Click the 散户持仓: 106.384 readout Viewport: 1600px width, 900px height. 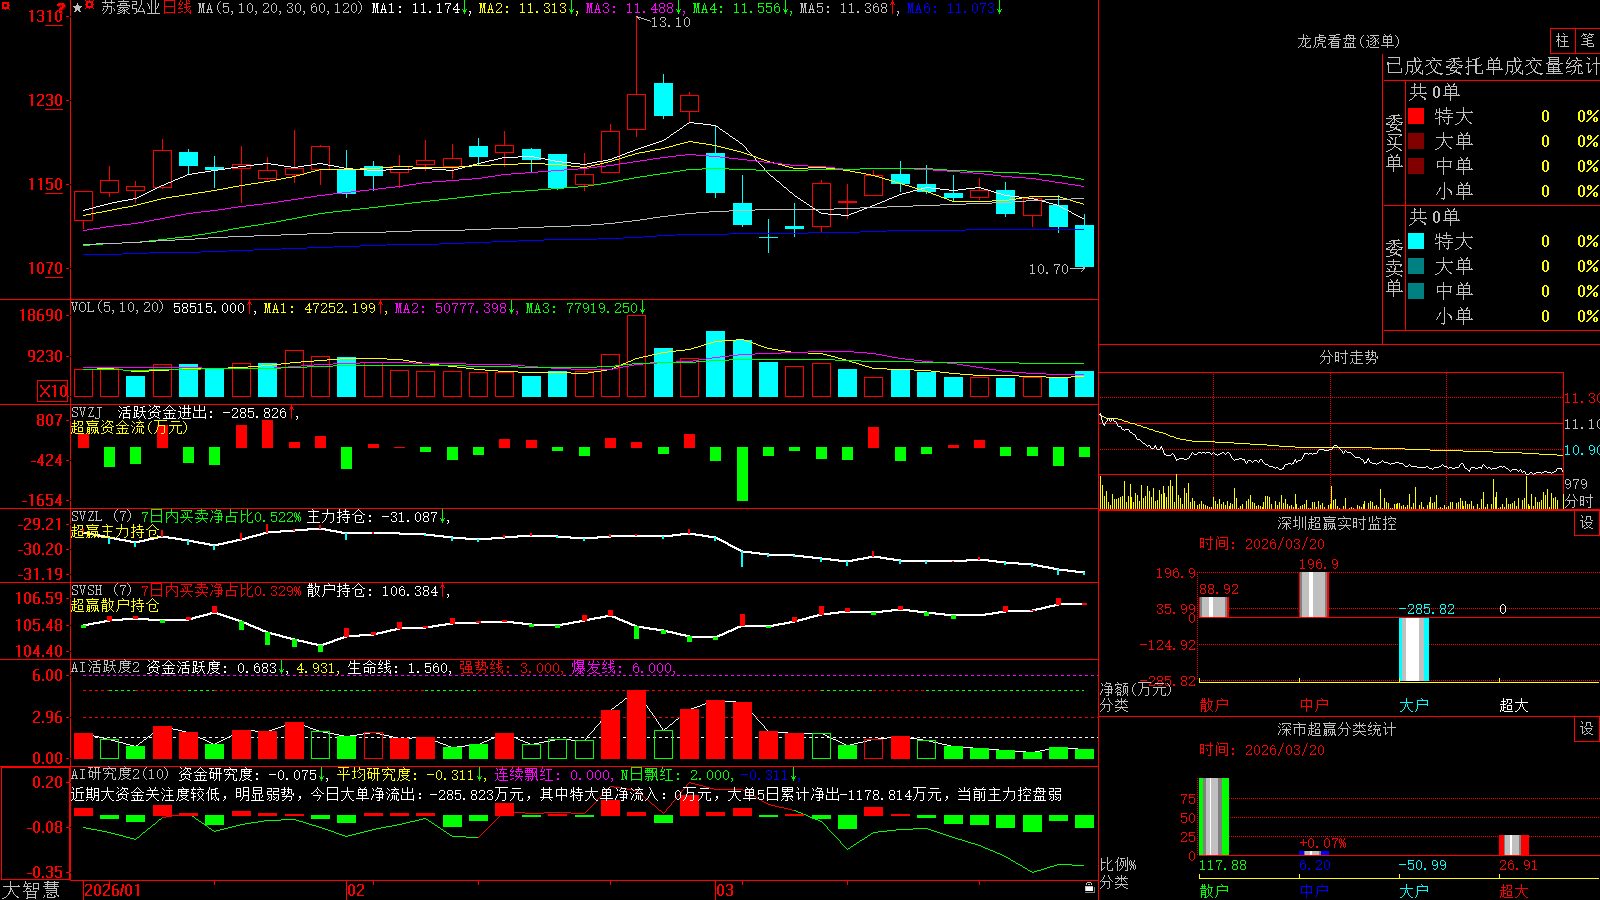(372, 591)
